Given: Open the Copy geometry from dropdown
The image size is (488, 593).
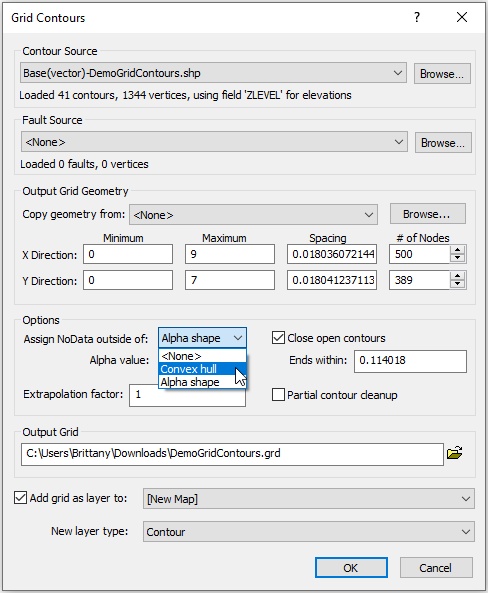Looking at the screenshot, I should point(253,215).
